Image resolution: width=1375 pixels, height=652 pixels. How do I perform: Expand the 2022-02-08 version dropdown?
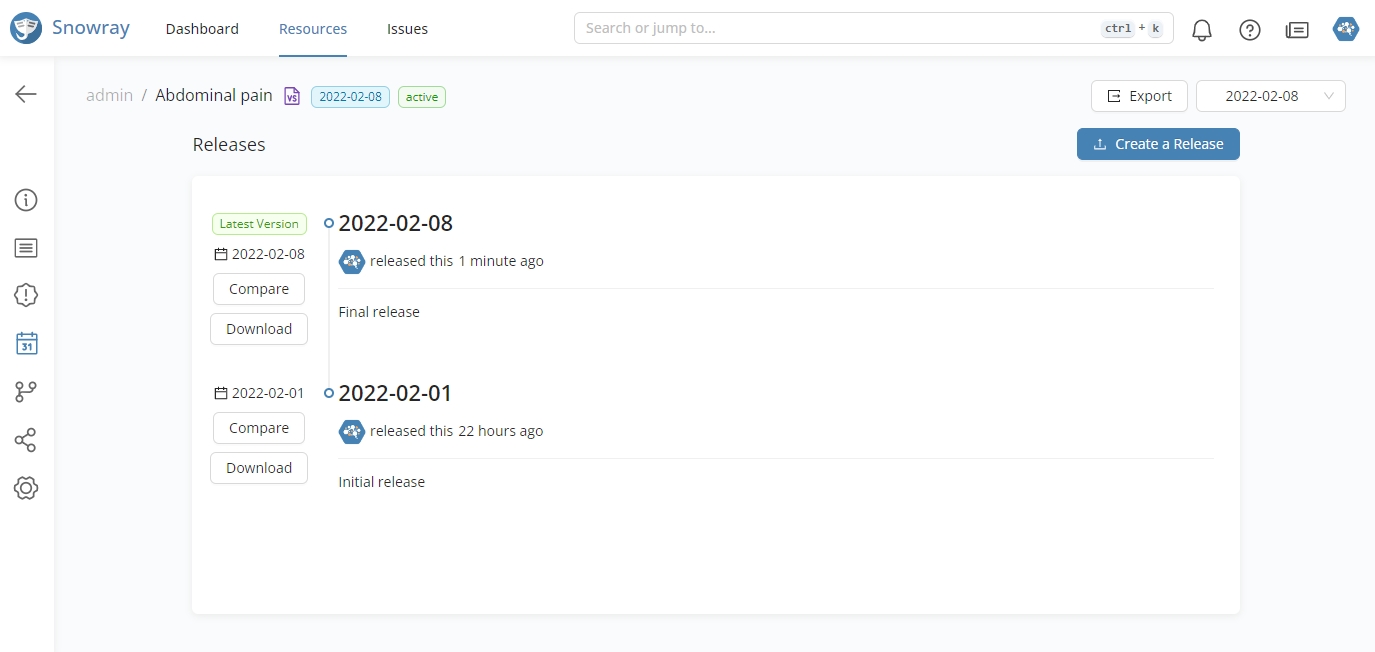tap(1270, 96)
